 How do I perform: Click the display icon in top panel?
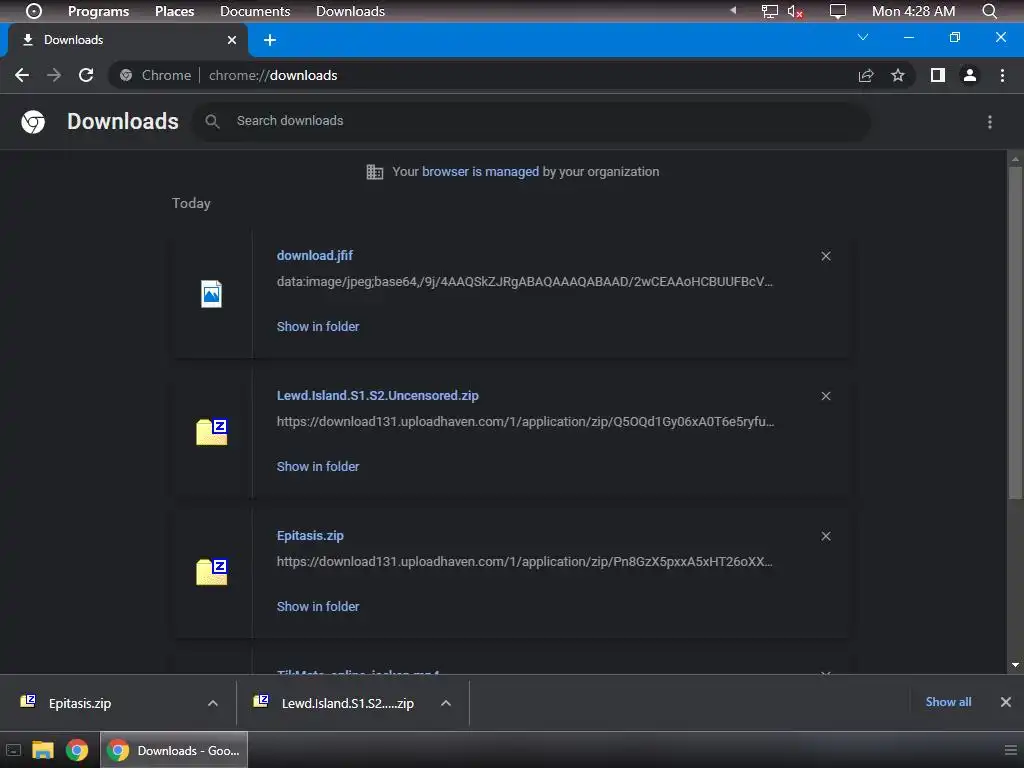pyautogui.click(x=837, y=11)
